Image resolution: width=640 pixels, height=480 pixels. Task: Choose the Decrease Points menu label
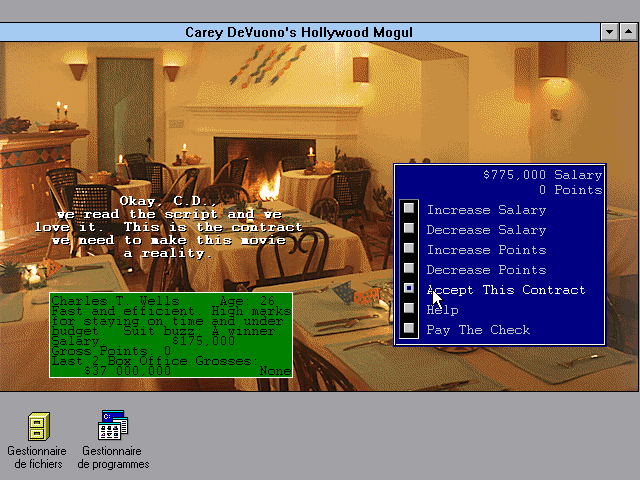486,270
